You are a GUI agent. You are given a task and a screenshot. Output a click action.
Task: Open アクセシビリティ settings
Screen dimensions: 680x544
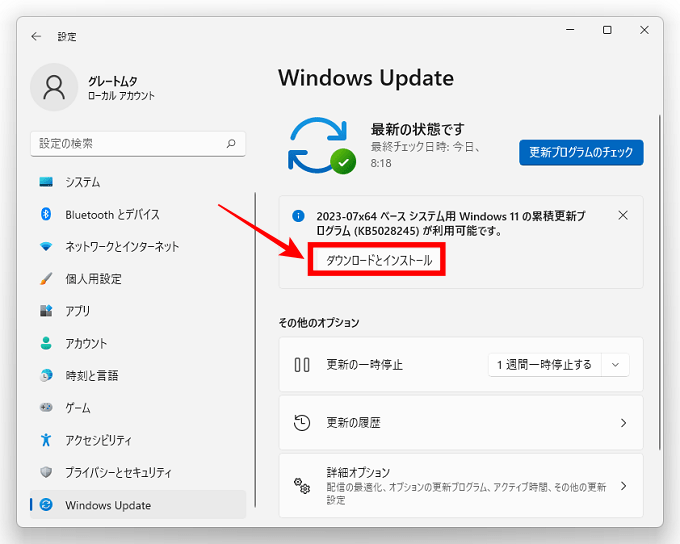click(138, 440)
